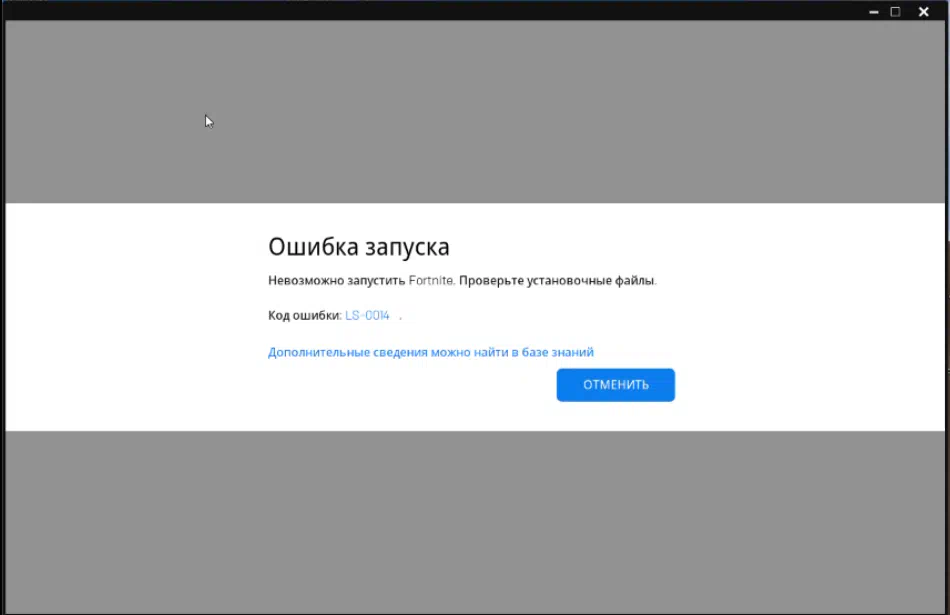This screenshot has height=615, width=950.
Task: Open the knowledge base link for details
Action: (x=430, y=352)
